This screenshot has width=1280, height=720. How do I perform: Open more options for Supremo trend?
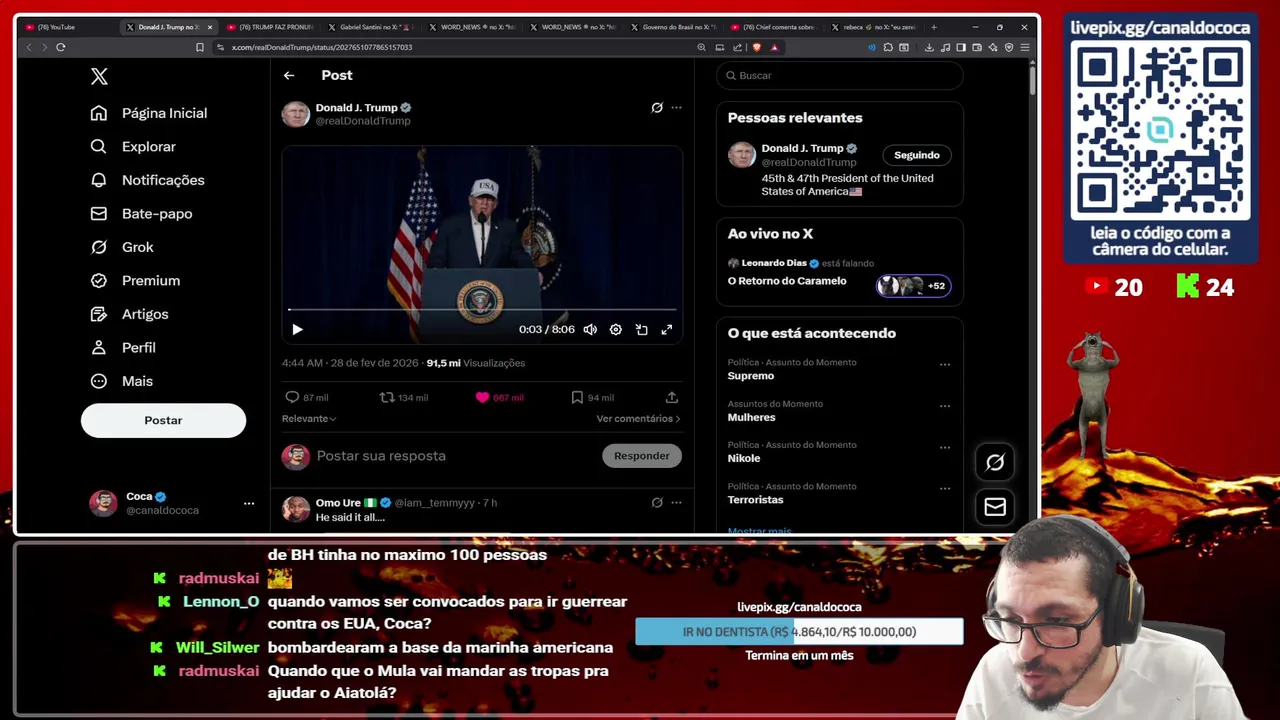coord(945,364)
